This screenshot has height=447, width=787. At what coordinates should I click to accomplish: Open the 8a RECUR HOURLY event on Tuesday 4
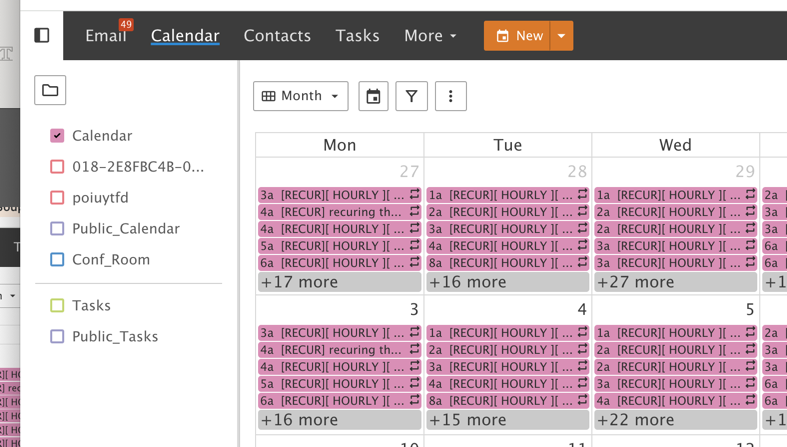pyautogui.click(x=500, y=401)
